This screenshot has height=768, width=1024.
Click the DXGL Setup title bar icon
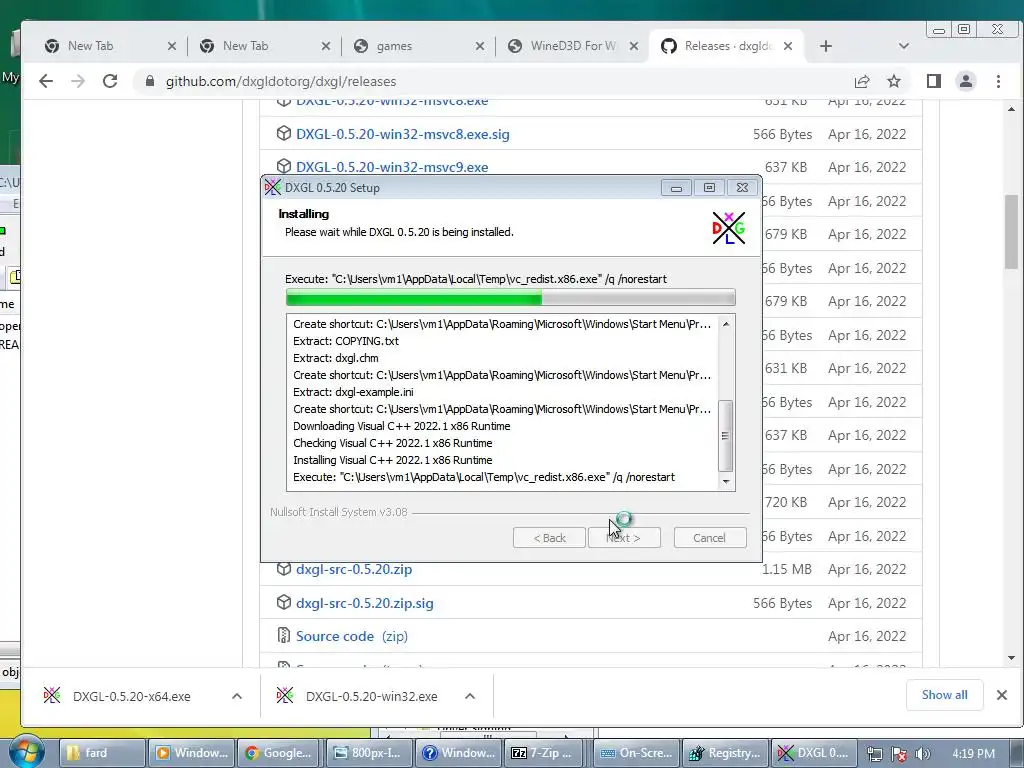(272, 187)
